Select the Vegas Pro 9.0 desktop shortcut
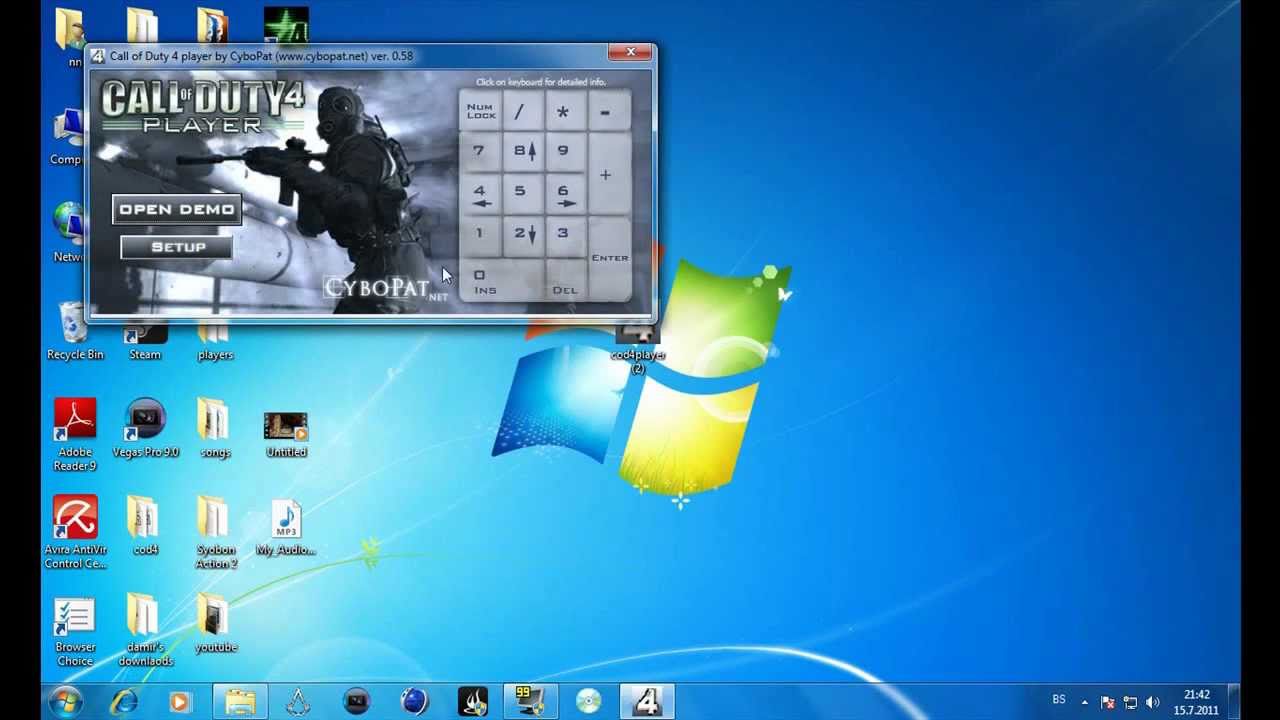1280x720 pixels. coord(145,429)
